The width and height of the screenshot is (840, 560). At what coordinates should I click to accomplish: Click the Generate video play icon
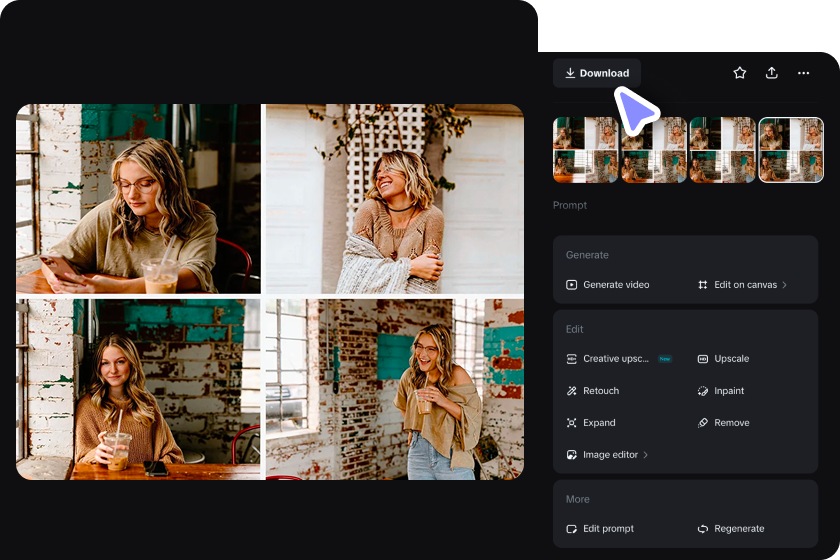(572, 285)
